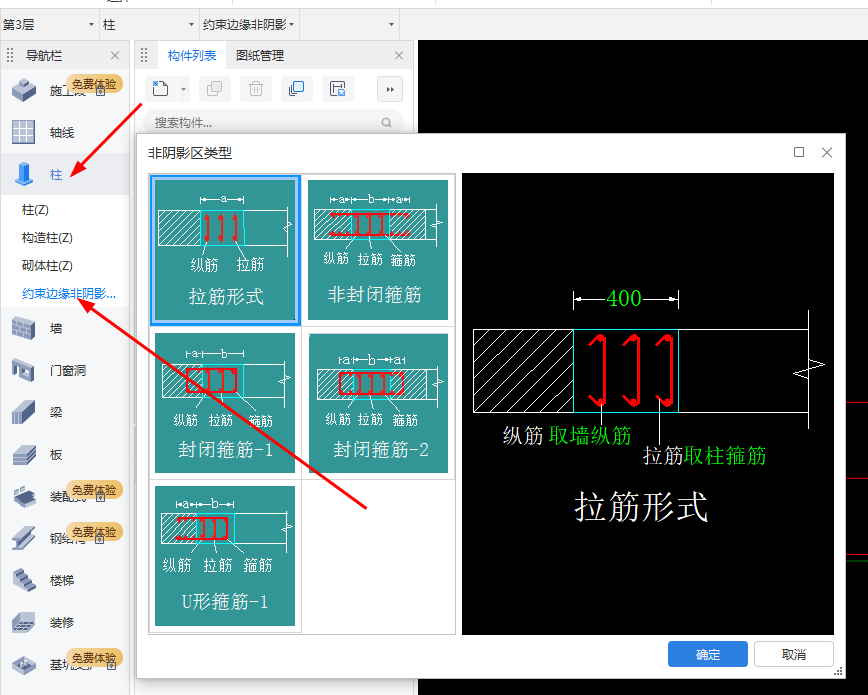The image size is (868, 695).
Task: Select the 柱 column category icon
Action: (x=23, y=174)
